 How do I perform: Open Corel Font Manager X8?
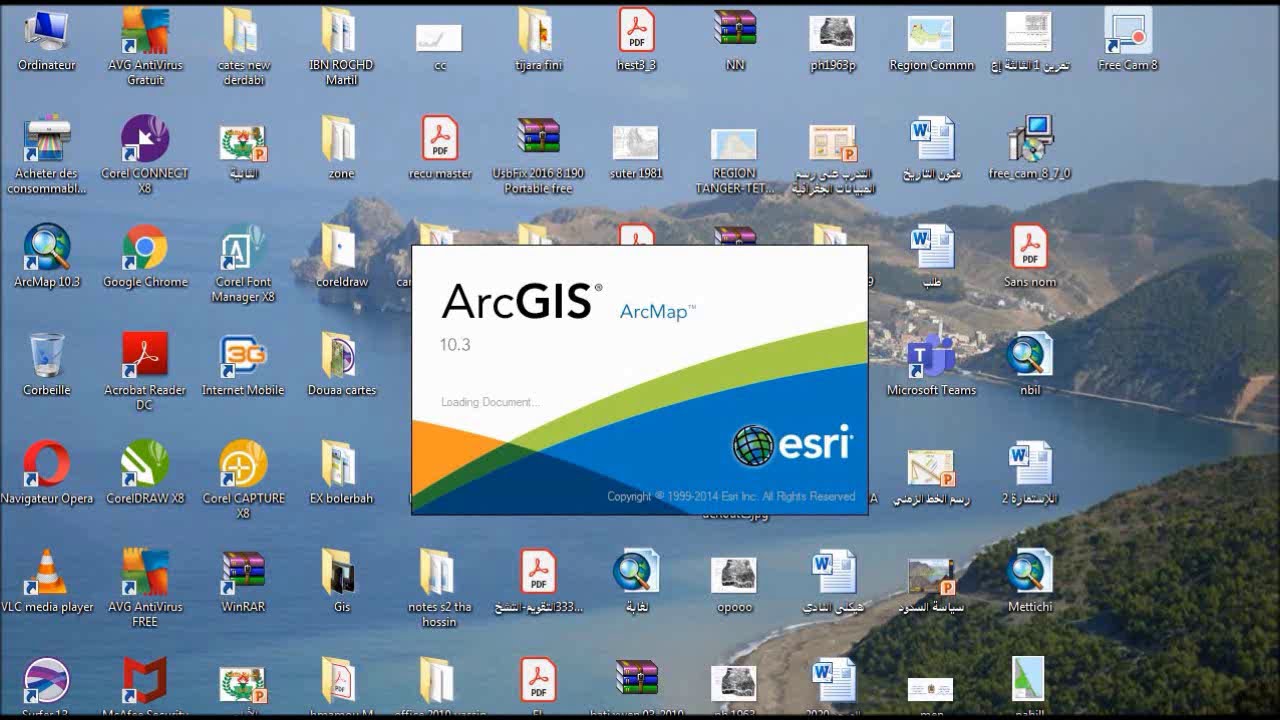click(243, 248)
